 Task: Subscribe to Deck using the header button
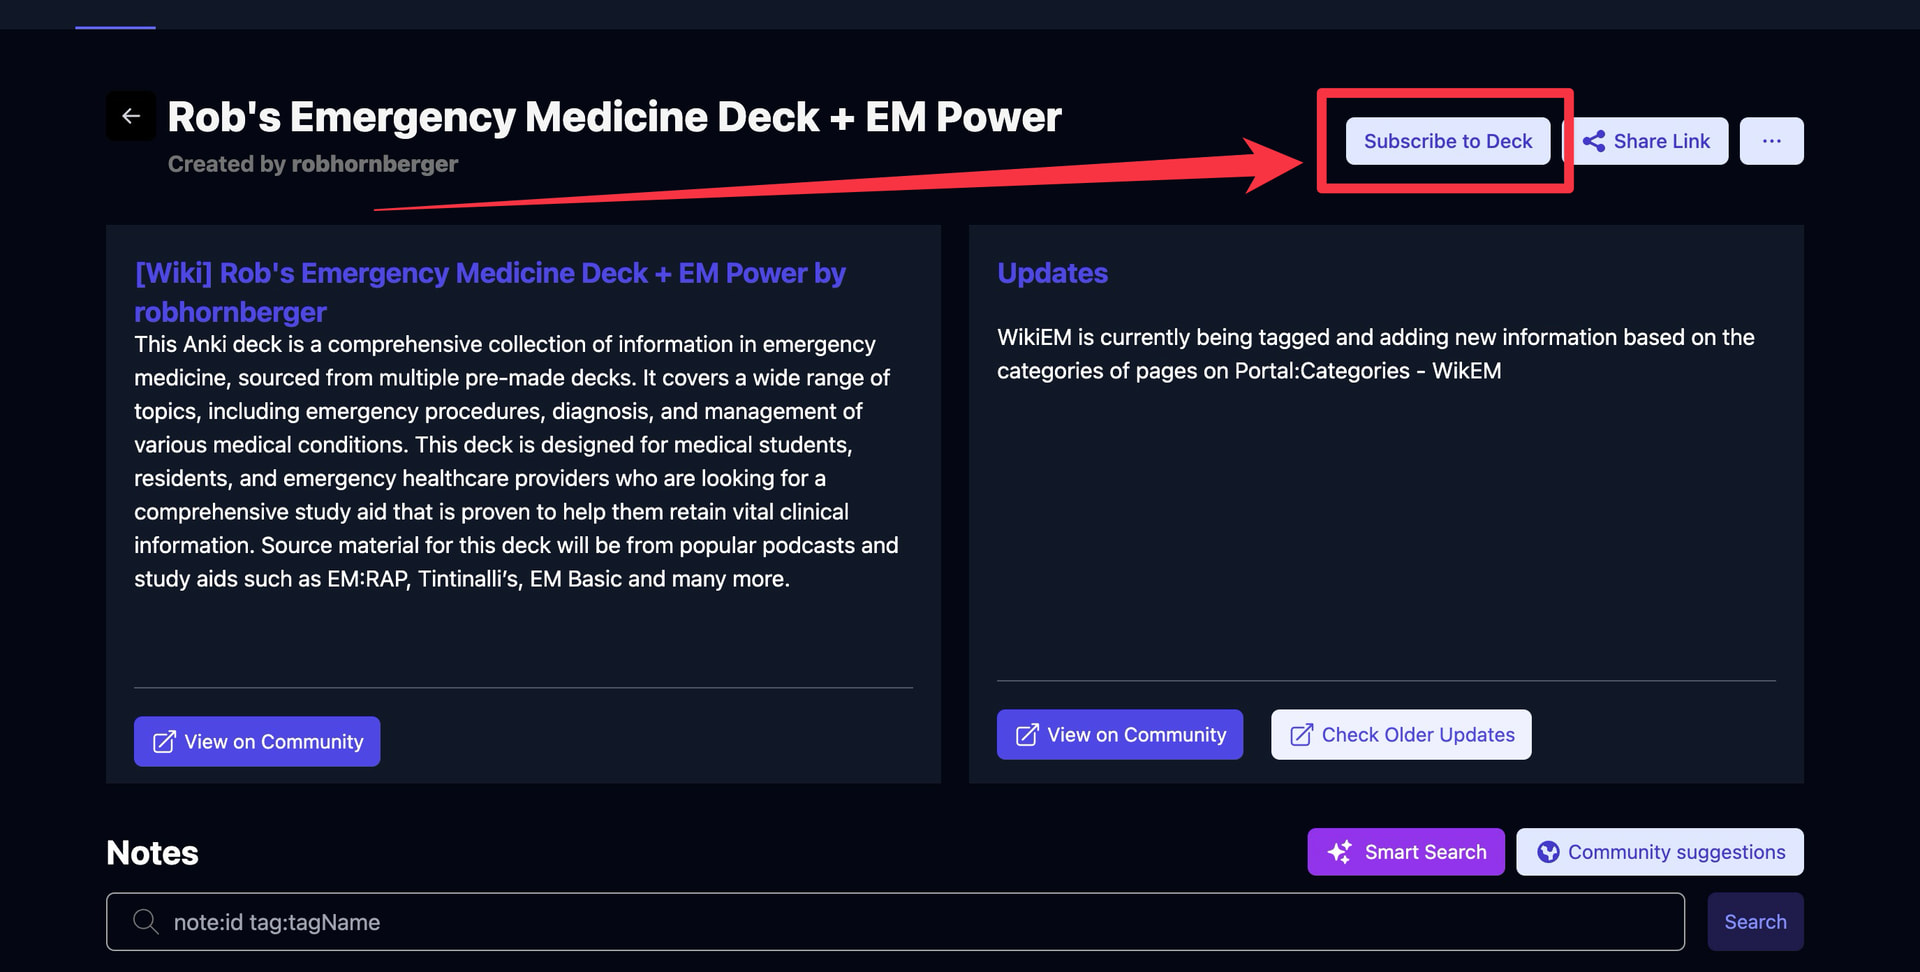[1447, 141]
